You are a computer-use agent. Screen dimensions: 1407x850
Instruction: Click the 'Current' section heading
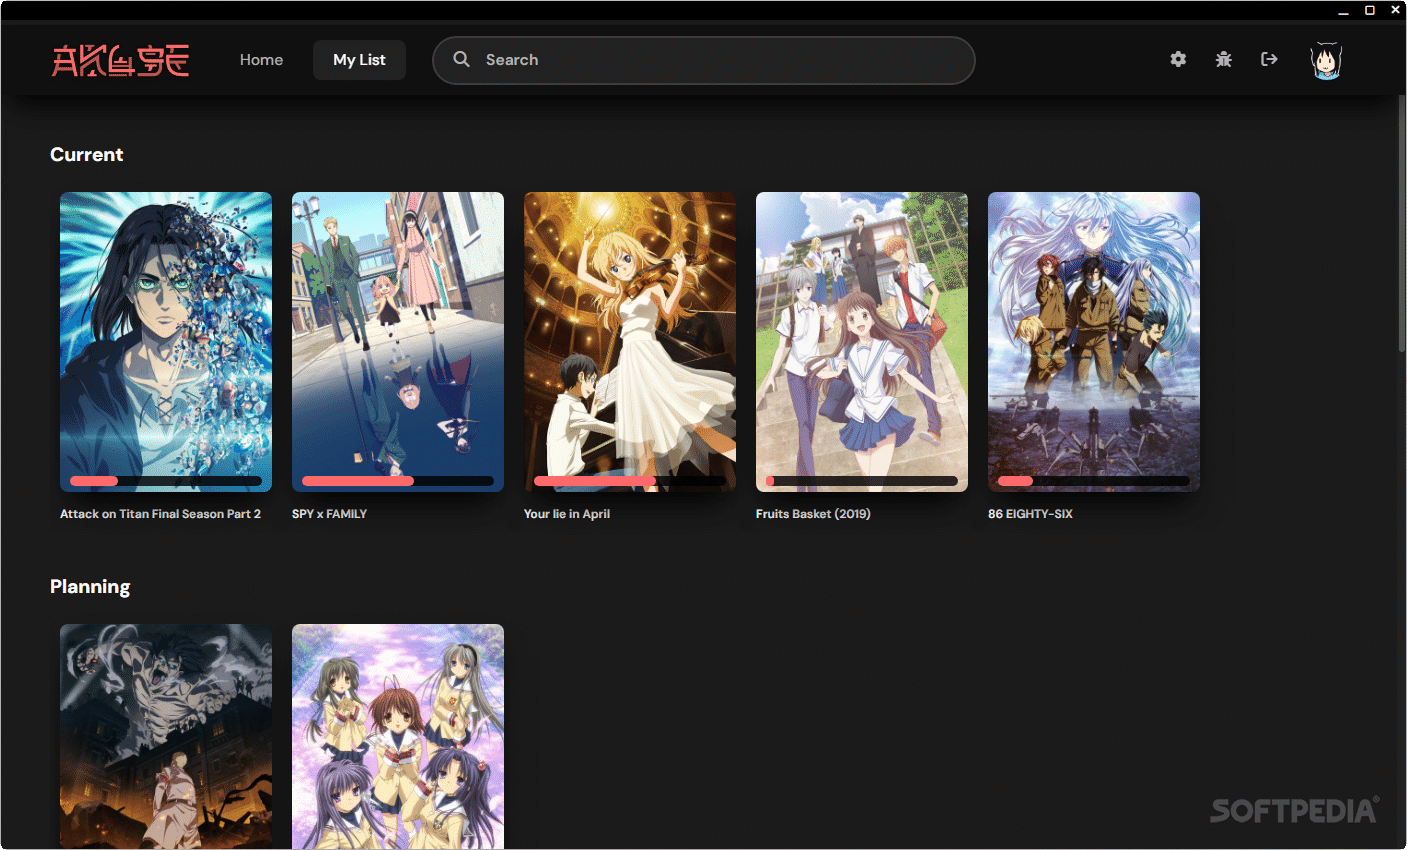coord(87,154)
